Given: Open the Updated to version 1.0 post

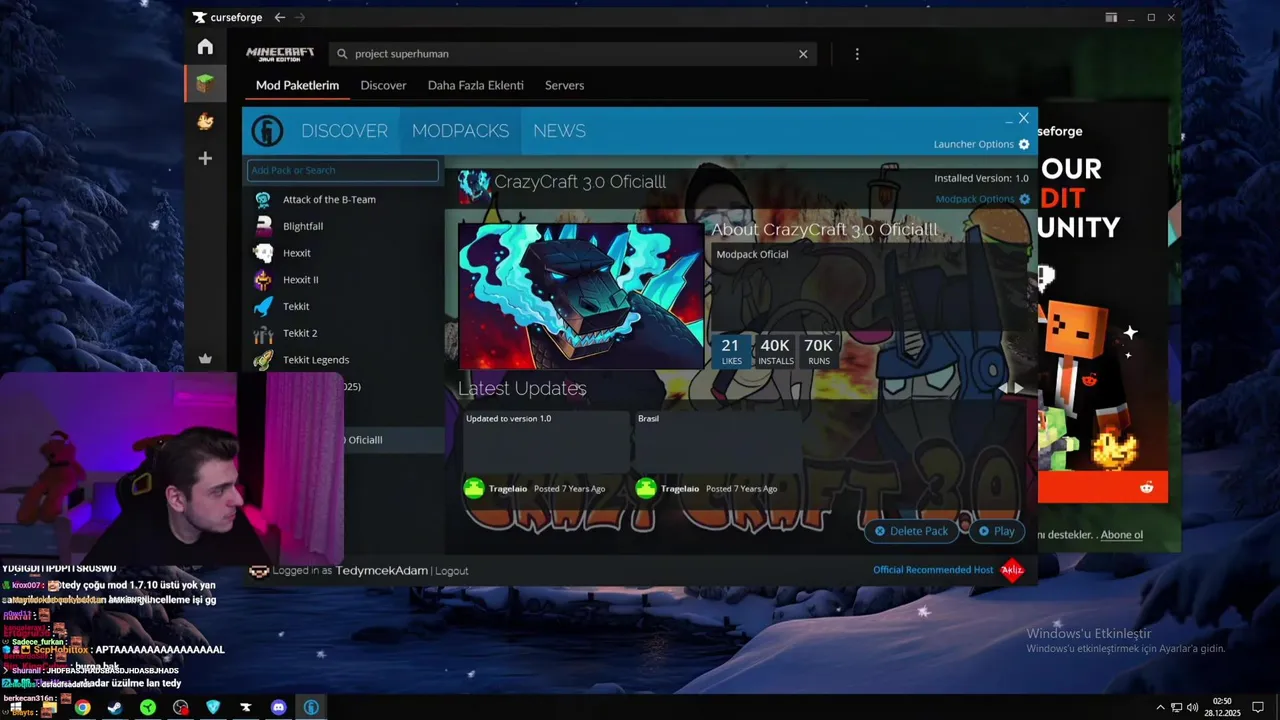Looking at the screenshot, I should [546, 440].
